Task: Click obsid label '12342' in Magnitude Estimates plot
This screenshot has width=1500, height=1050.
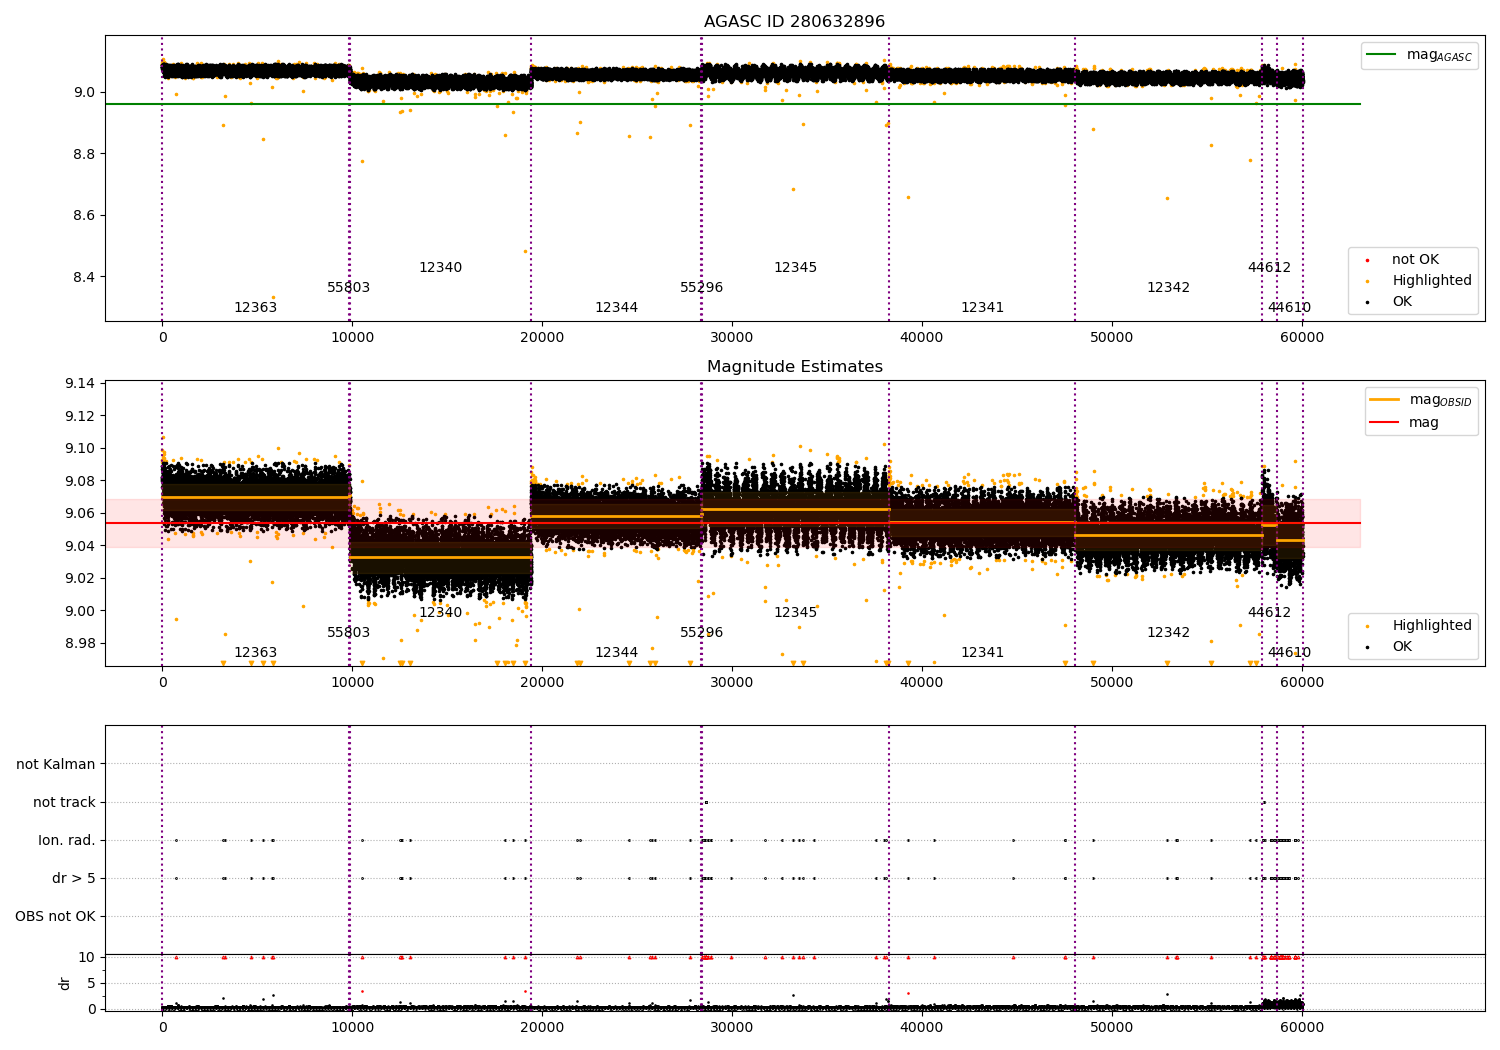Action: tap(1168, 633)
